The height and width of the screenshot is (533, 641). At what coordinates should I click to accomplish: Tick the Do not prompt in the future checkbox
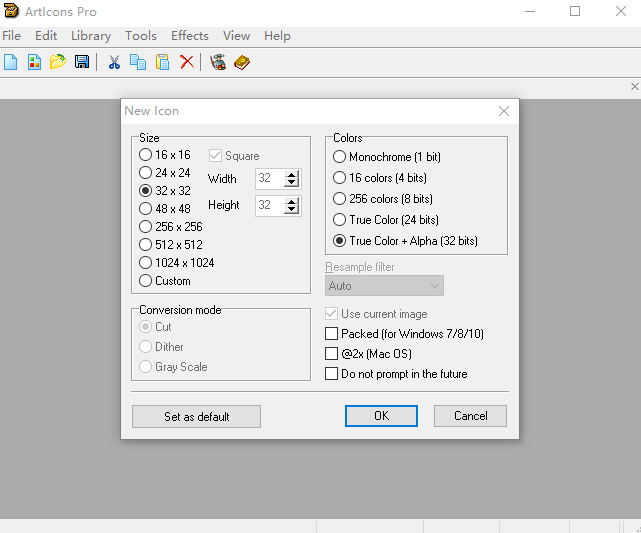coord(332,374)
